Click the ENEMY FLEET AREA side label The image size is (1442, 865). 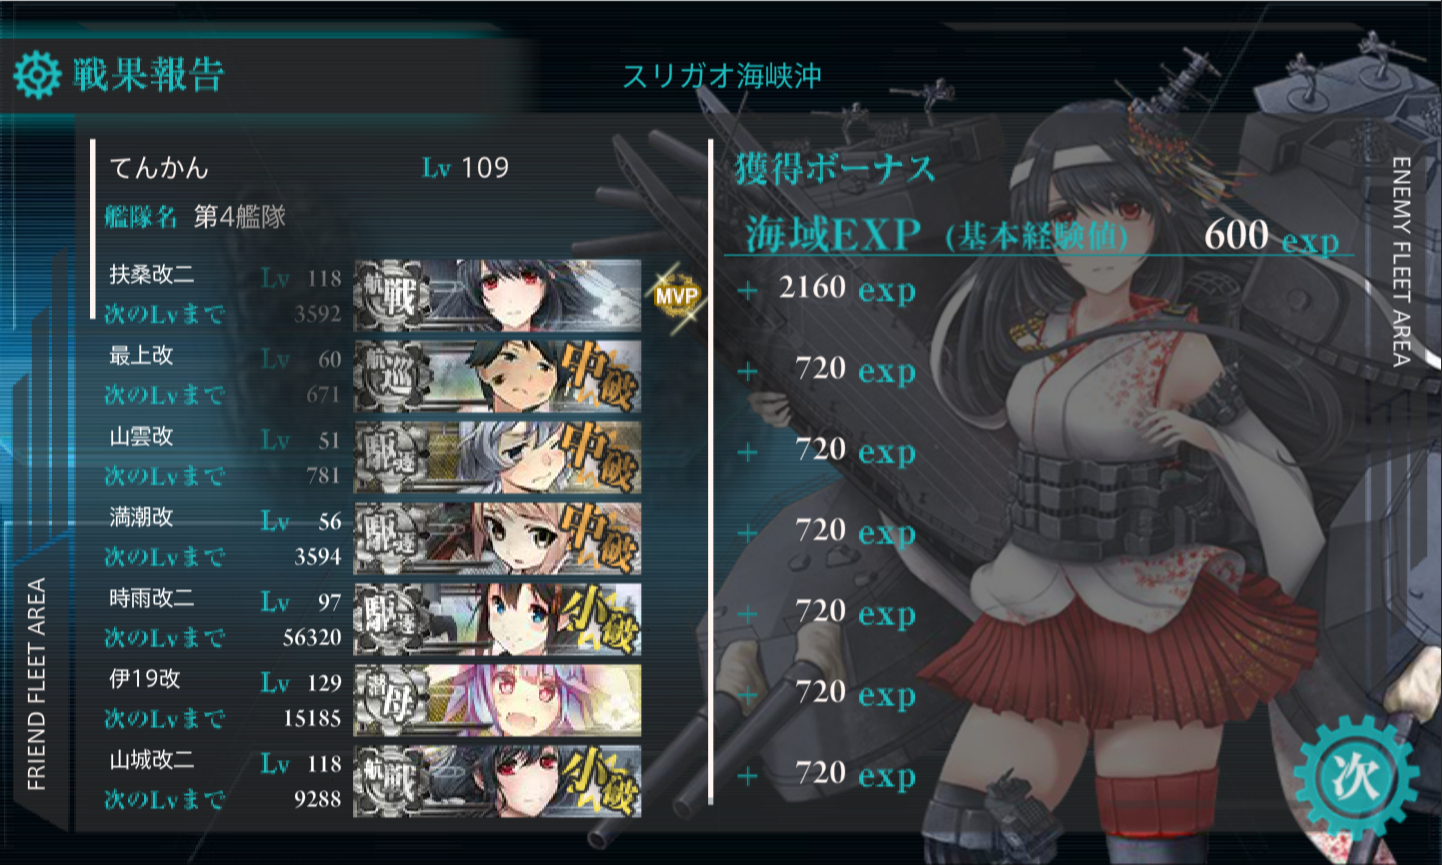pos(1401,262)
